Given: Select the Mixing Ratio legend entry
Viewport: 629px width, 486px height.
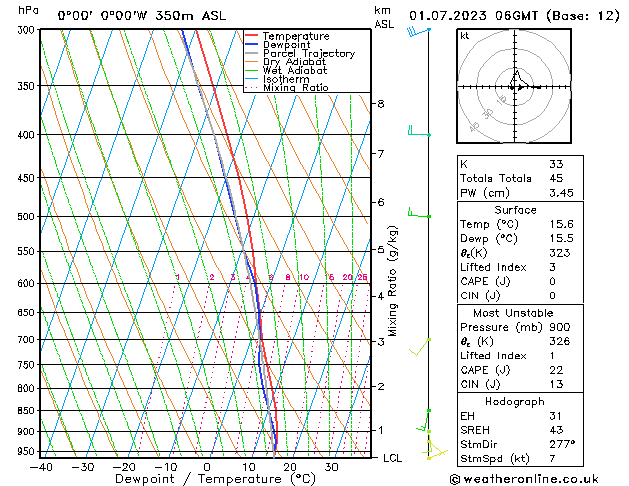Looking at the screenshot, I should (295, 88).
